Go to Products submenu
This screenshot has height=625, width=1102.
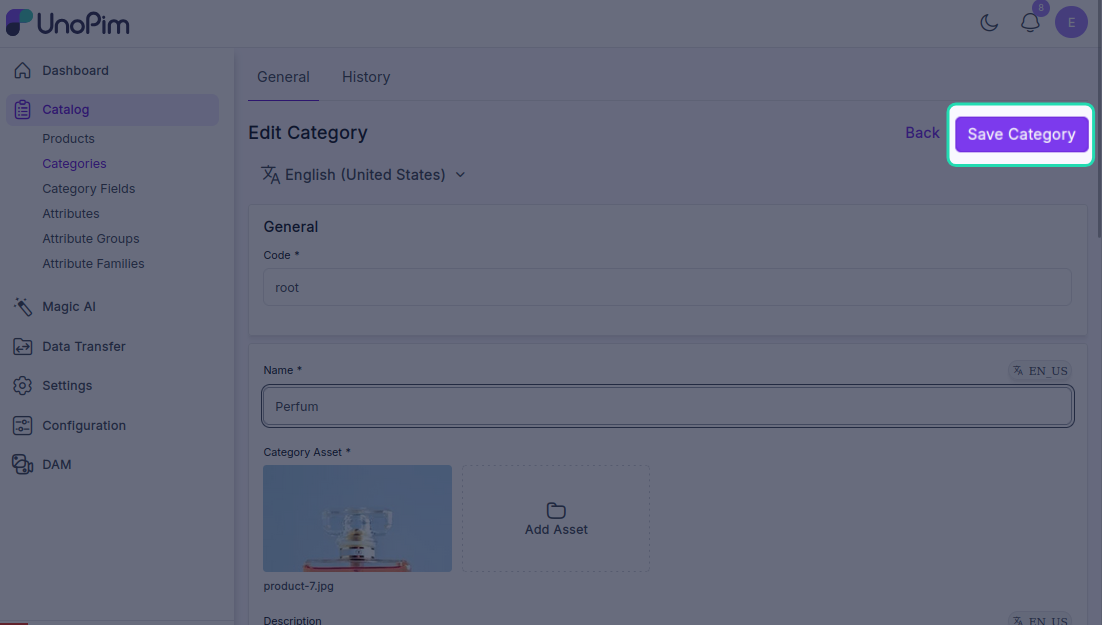click(x=68, y=138)
